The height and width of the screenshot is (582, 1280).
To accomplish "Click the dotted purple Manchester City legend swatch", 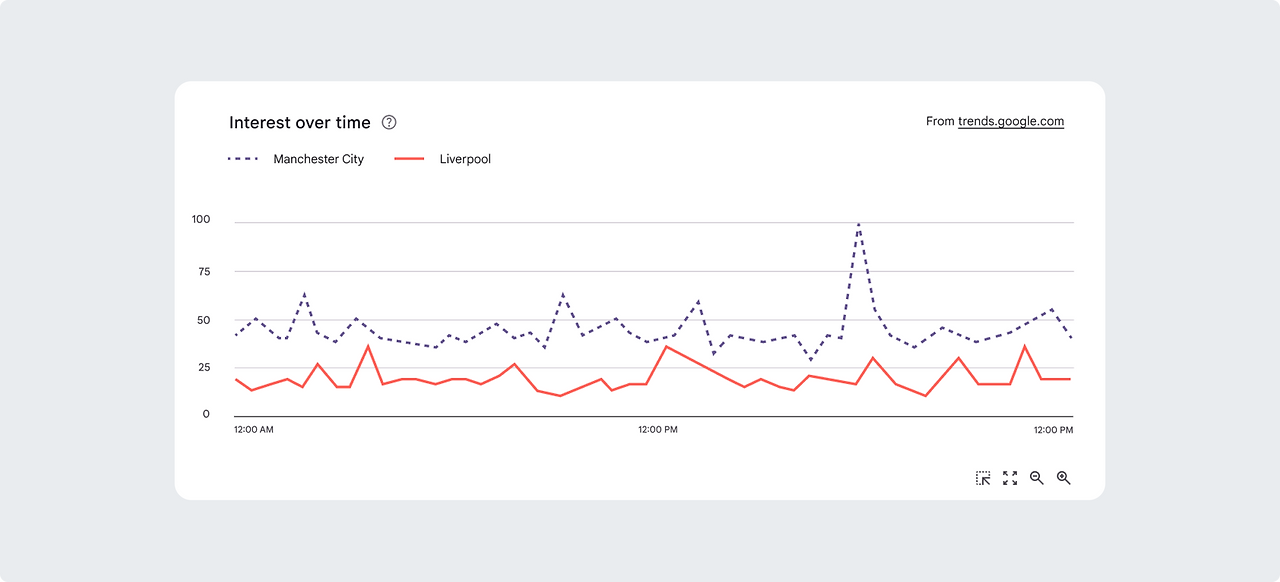I will point(243,159).
